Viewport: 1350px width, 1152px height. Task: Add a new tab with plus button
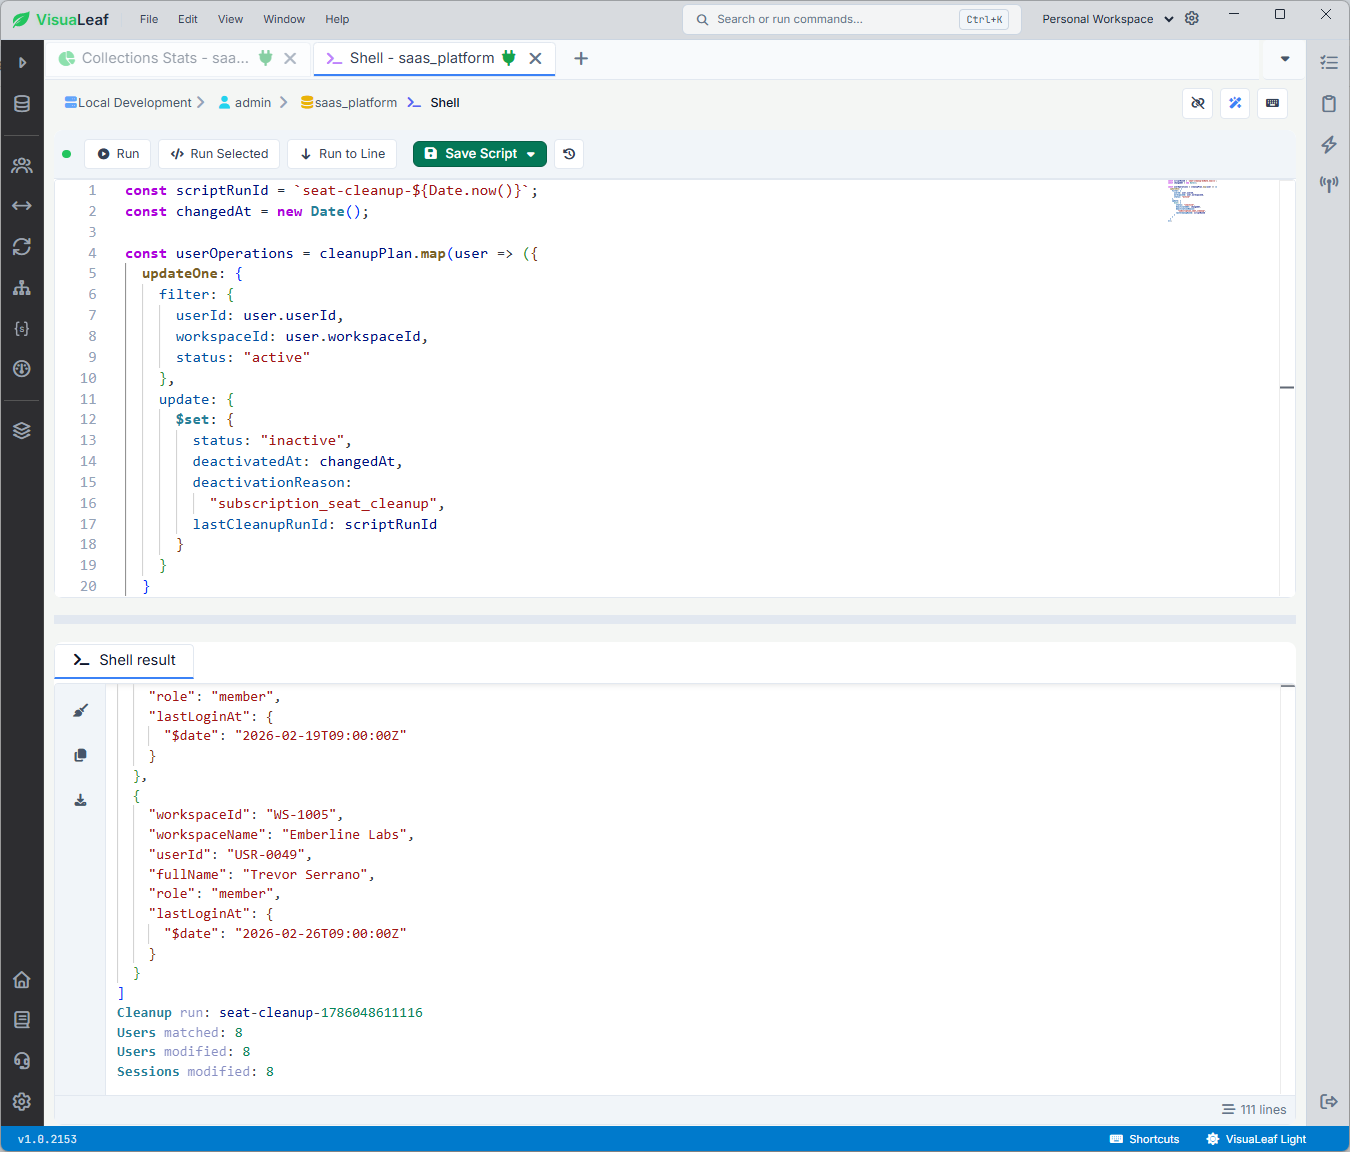coord(581,58)
